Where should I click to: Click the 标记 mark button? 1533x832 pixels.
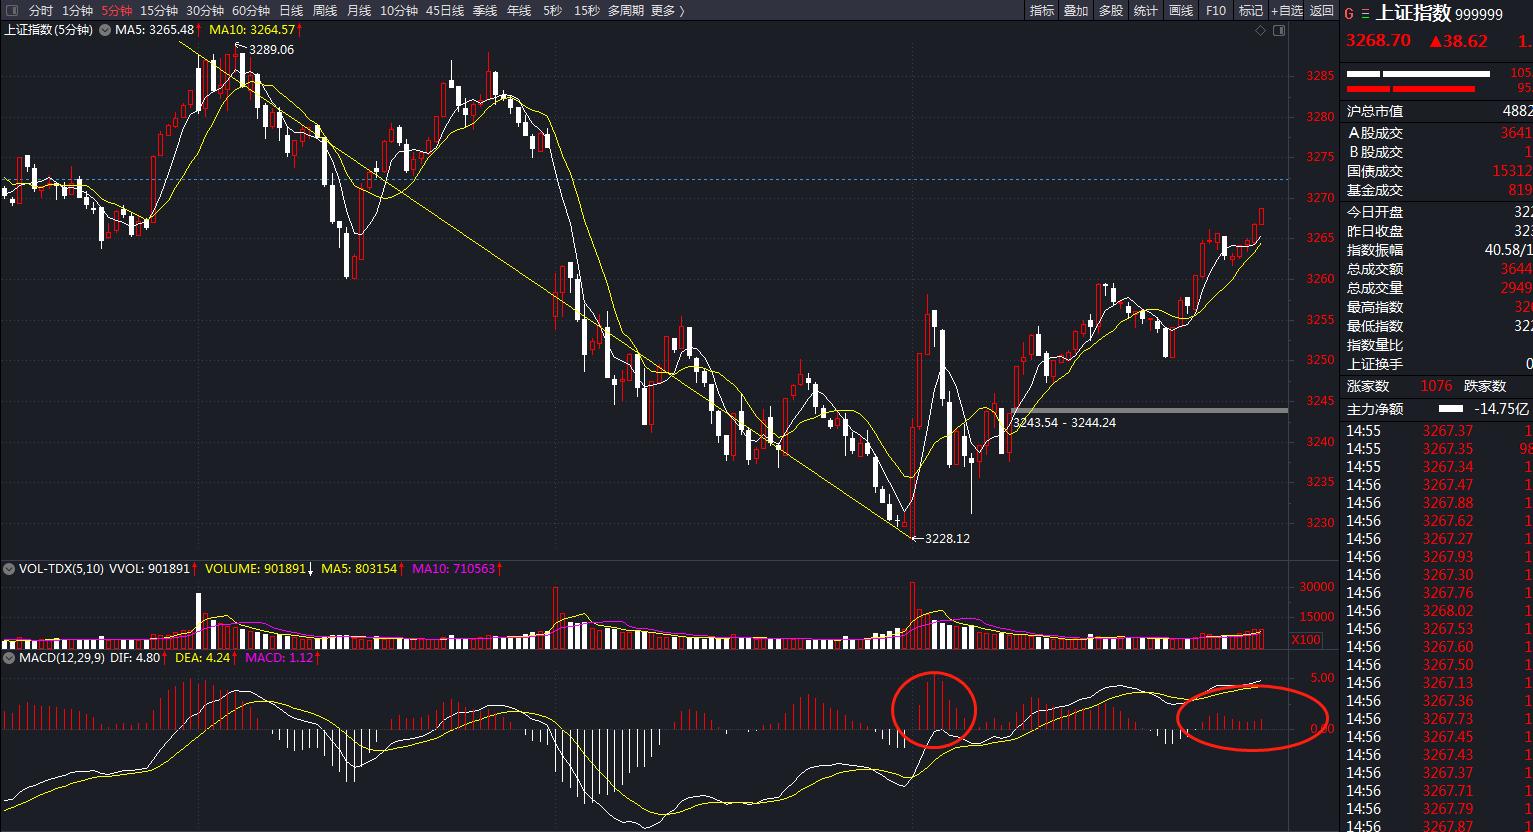[x=1251, y=11]
